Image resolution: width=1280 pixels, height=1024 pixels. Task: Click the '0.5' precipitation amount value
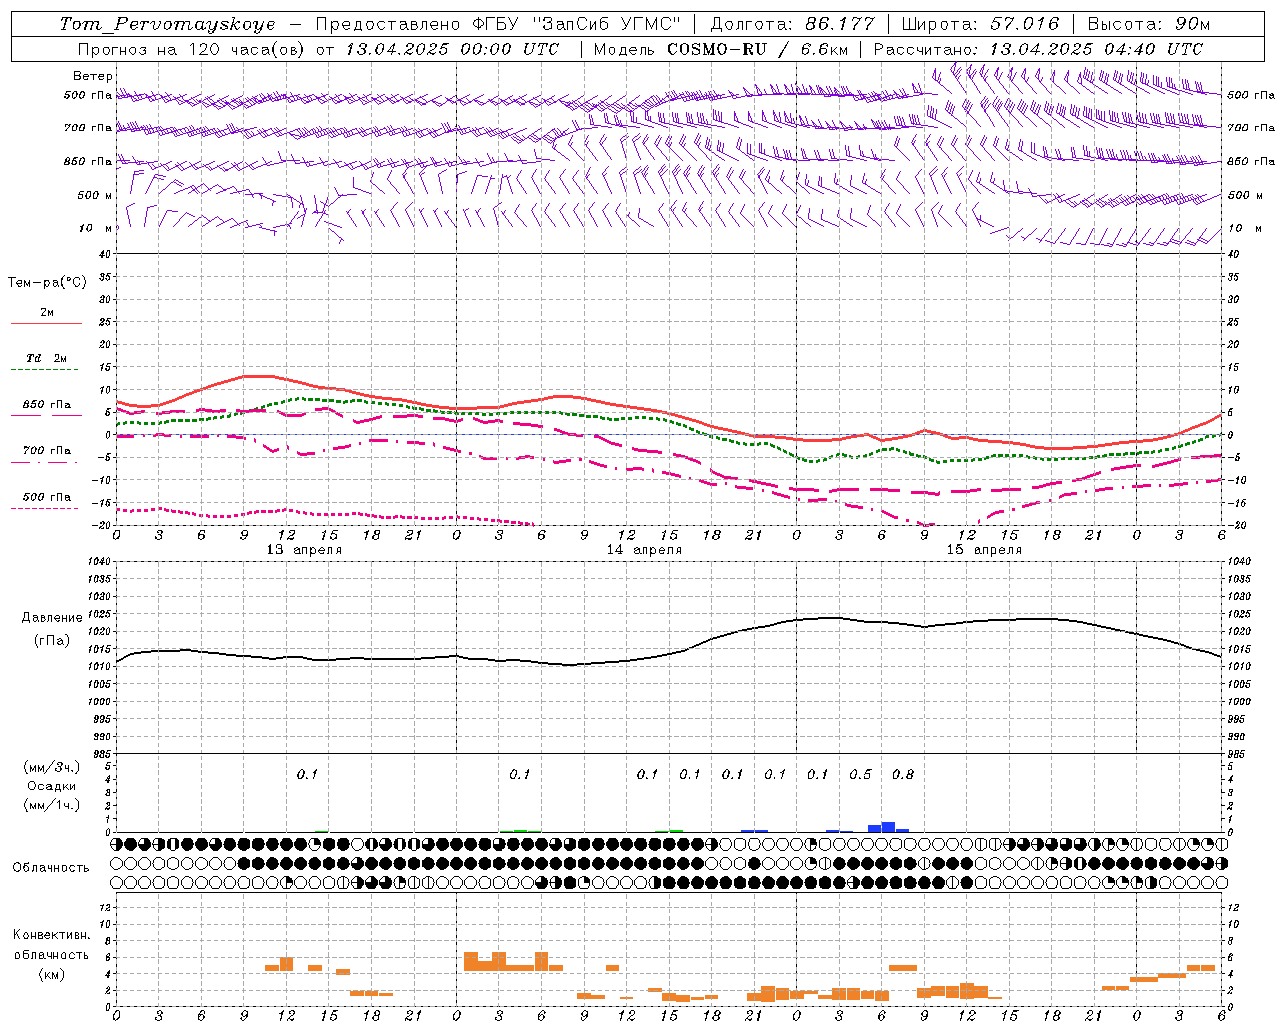(860, 774)
